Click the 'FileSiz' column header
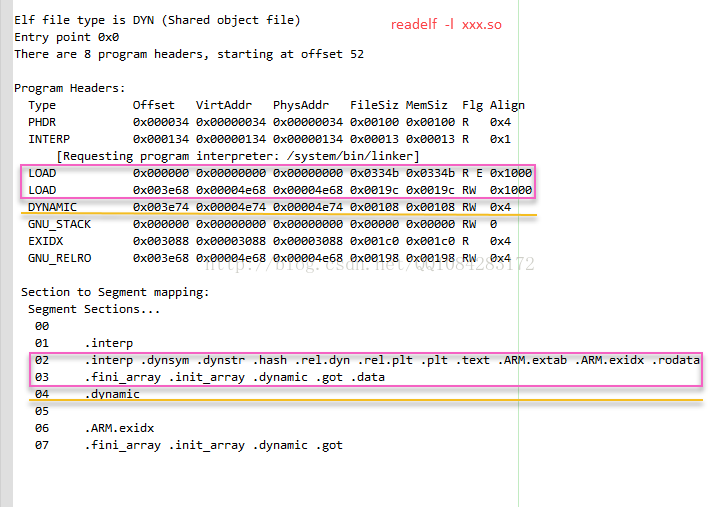Viewport: 721px width, 507px height. point(374,105)
